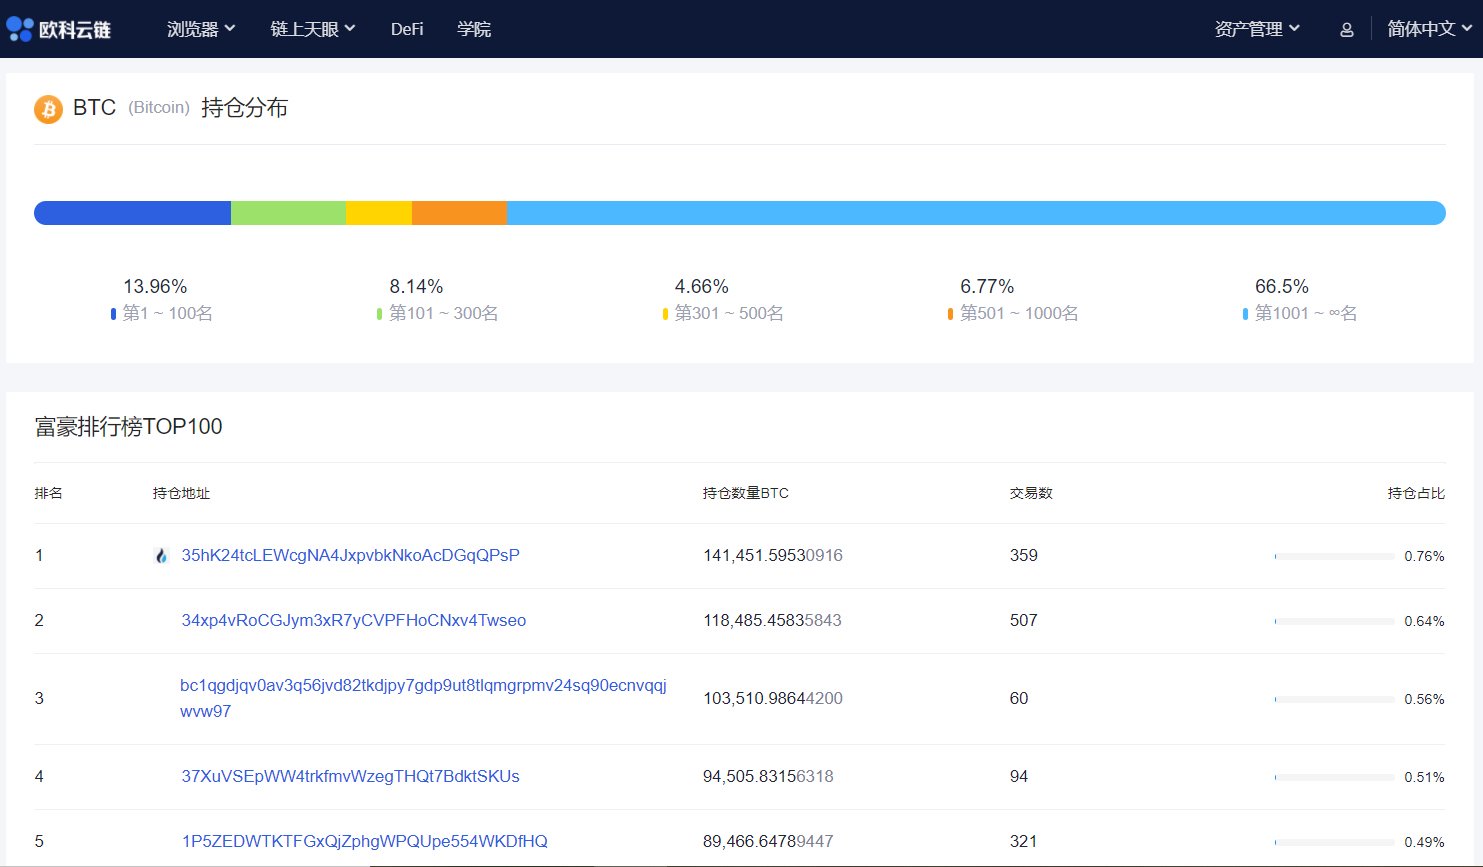The image size is (1483, 867).
Task: Click the 66.5% percentage value
Action: coord(1282,287)
